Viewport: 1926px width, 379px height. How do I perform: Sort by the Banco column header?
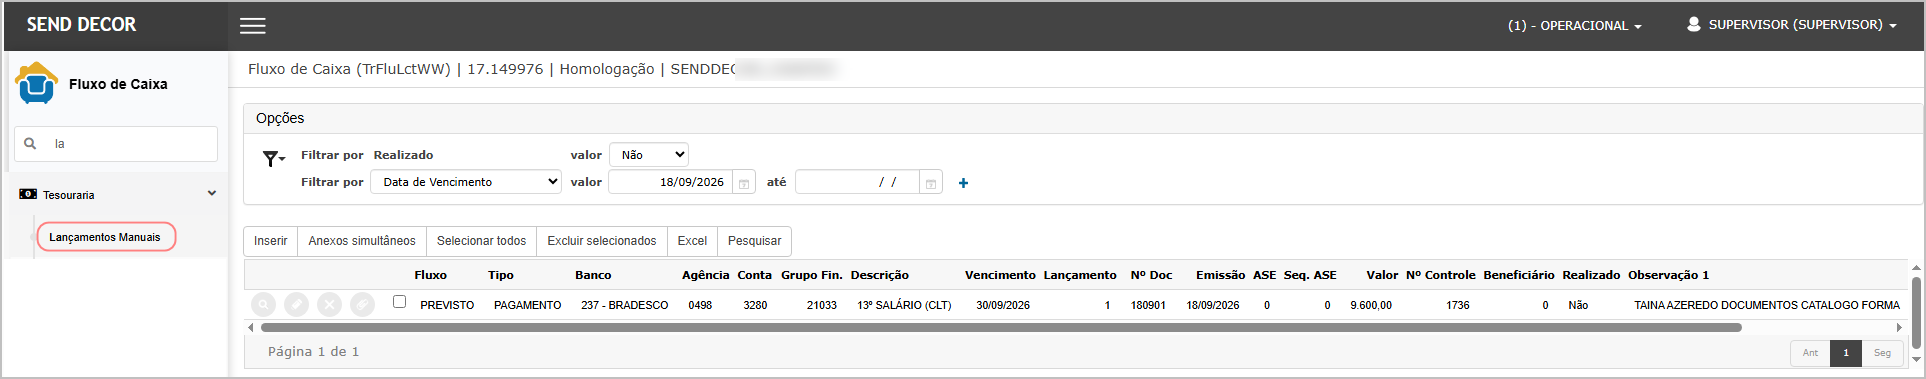coord(593,275)
